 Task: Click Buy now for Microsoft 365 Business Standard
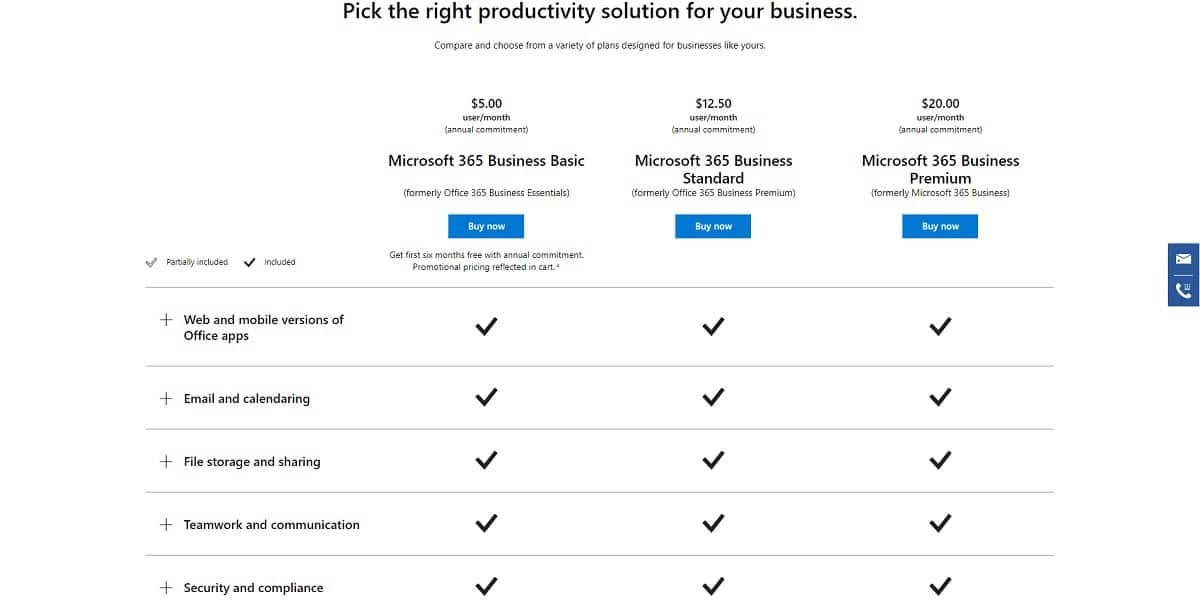(x=713, y=226)
